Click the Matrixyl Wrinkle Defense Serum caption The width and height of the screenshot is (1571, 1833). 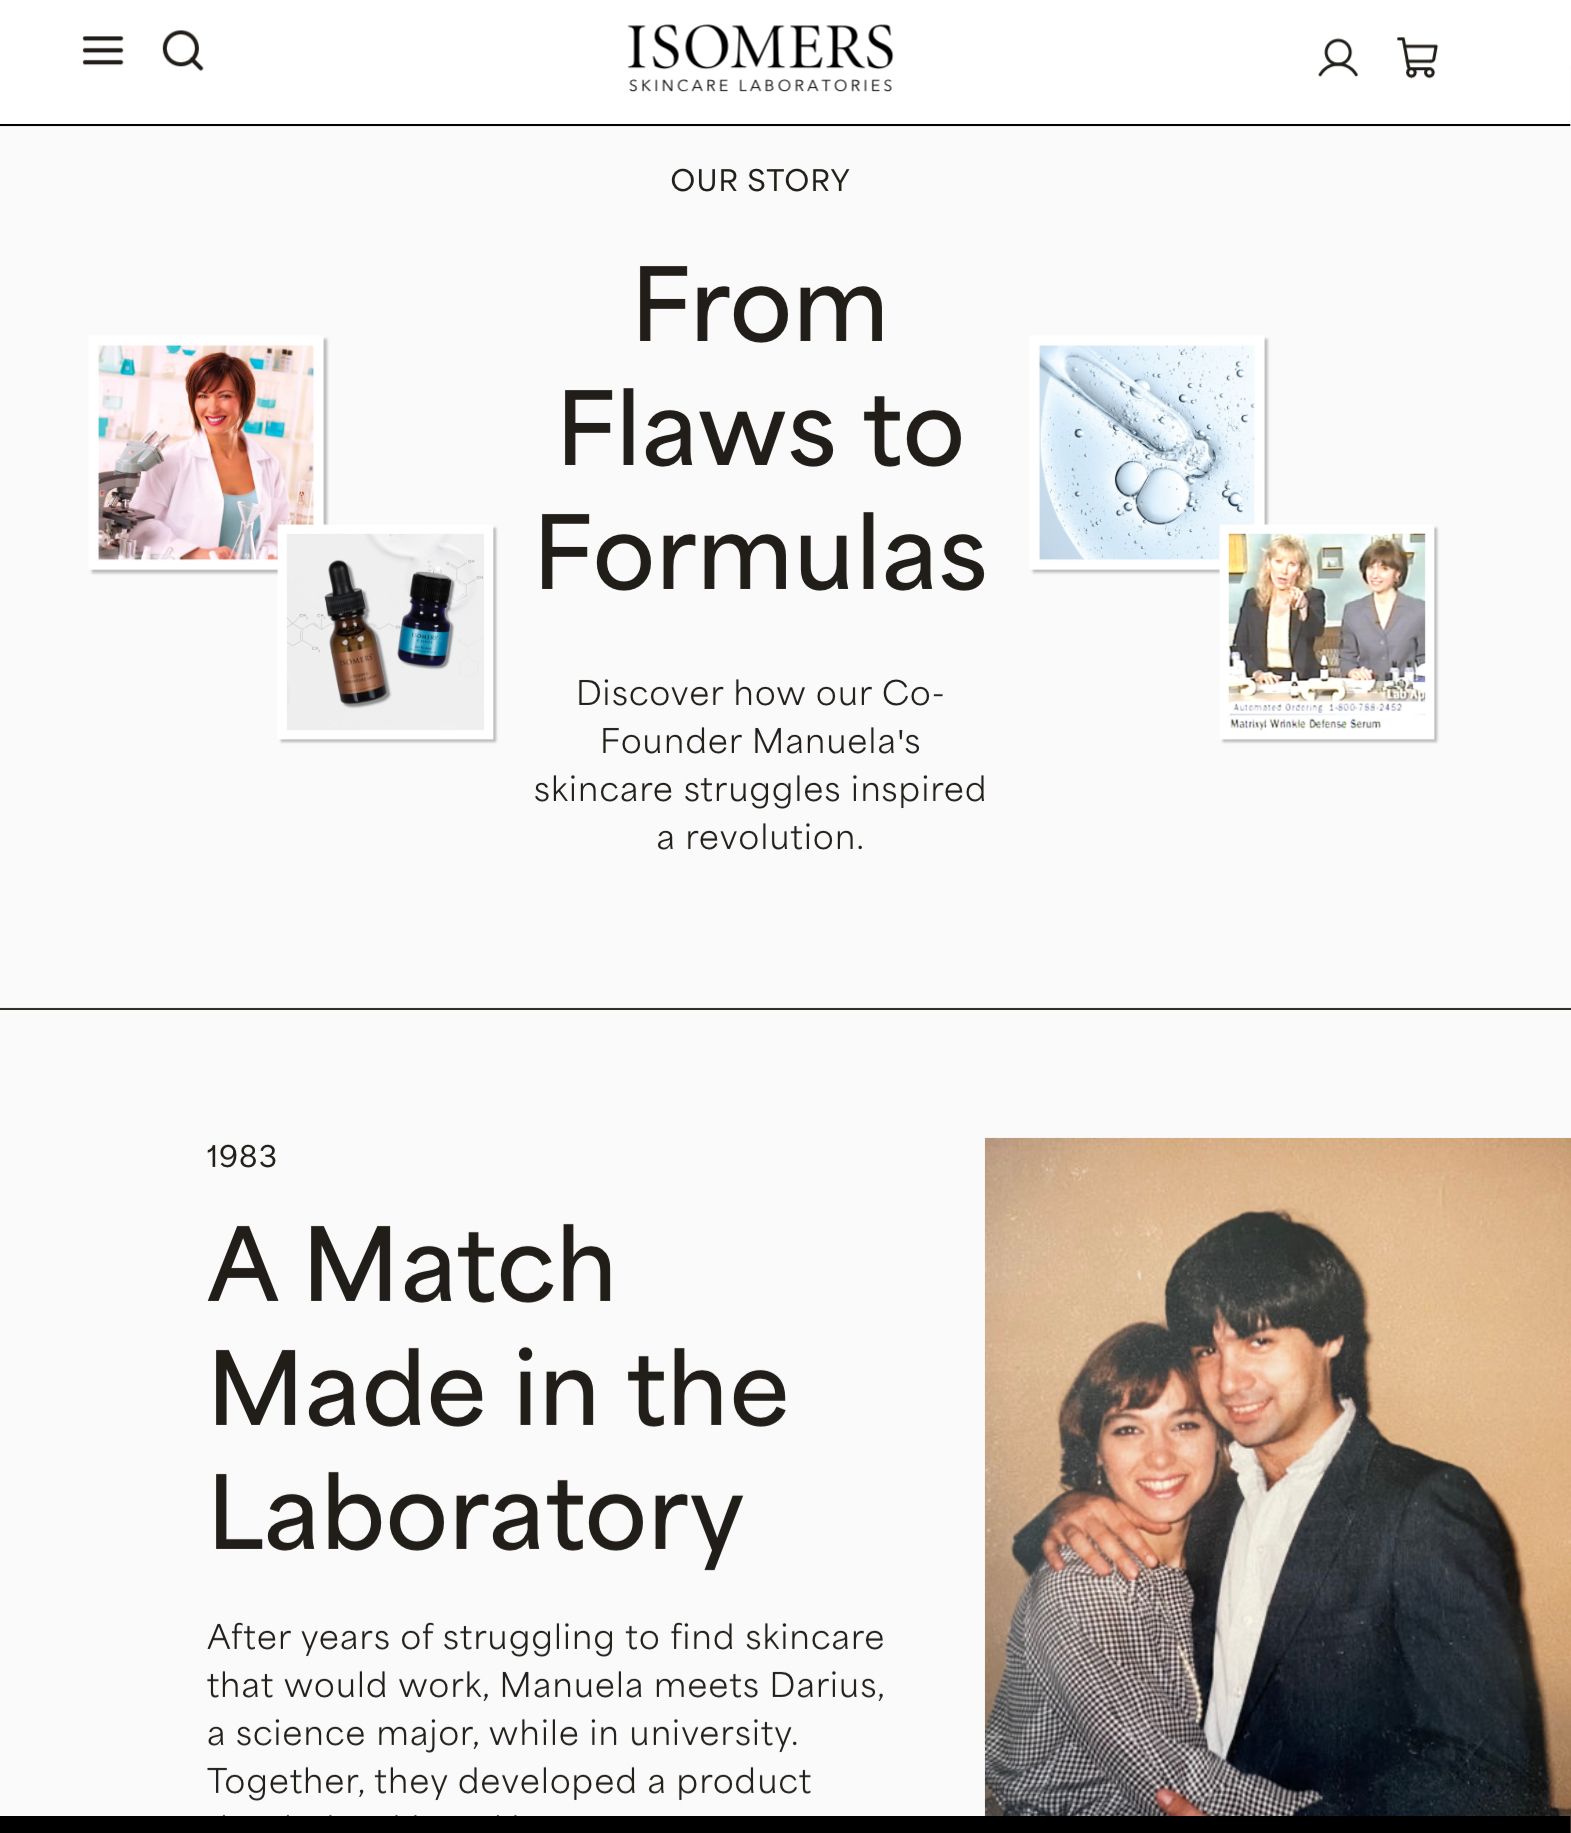[1305, 723]
